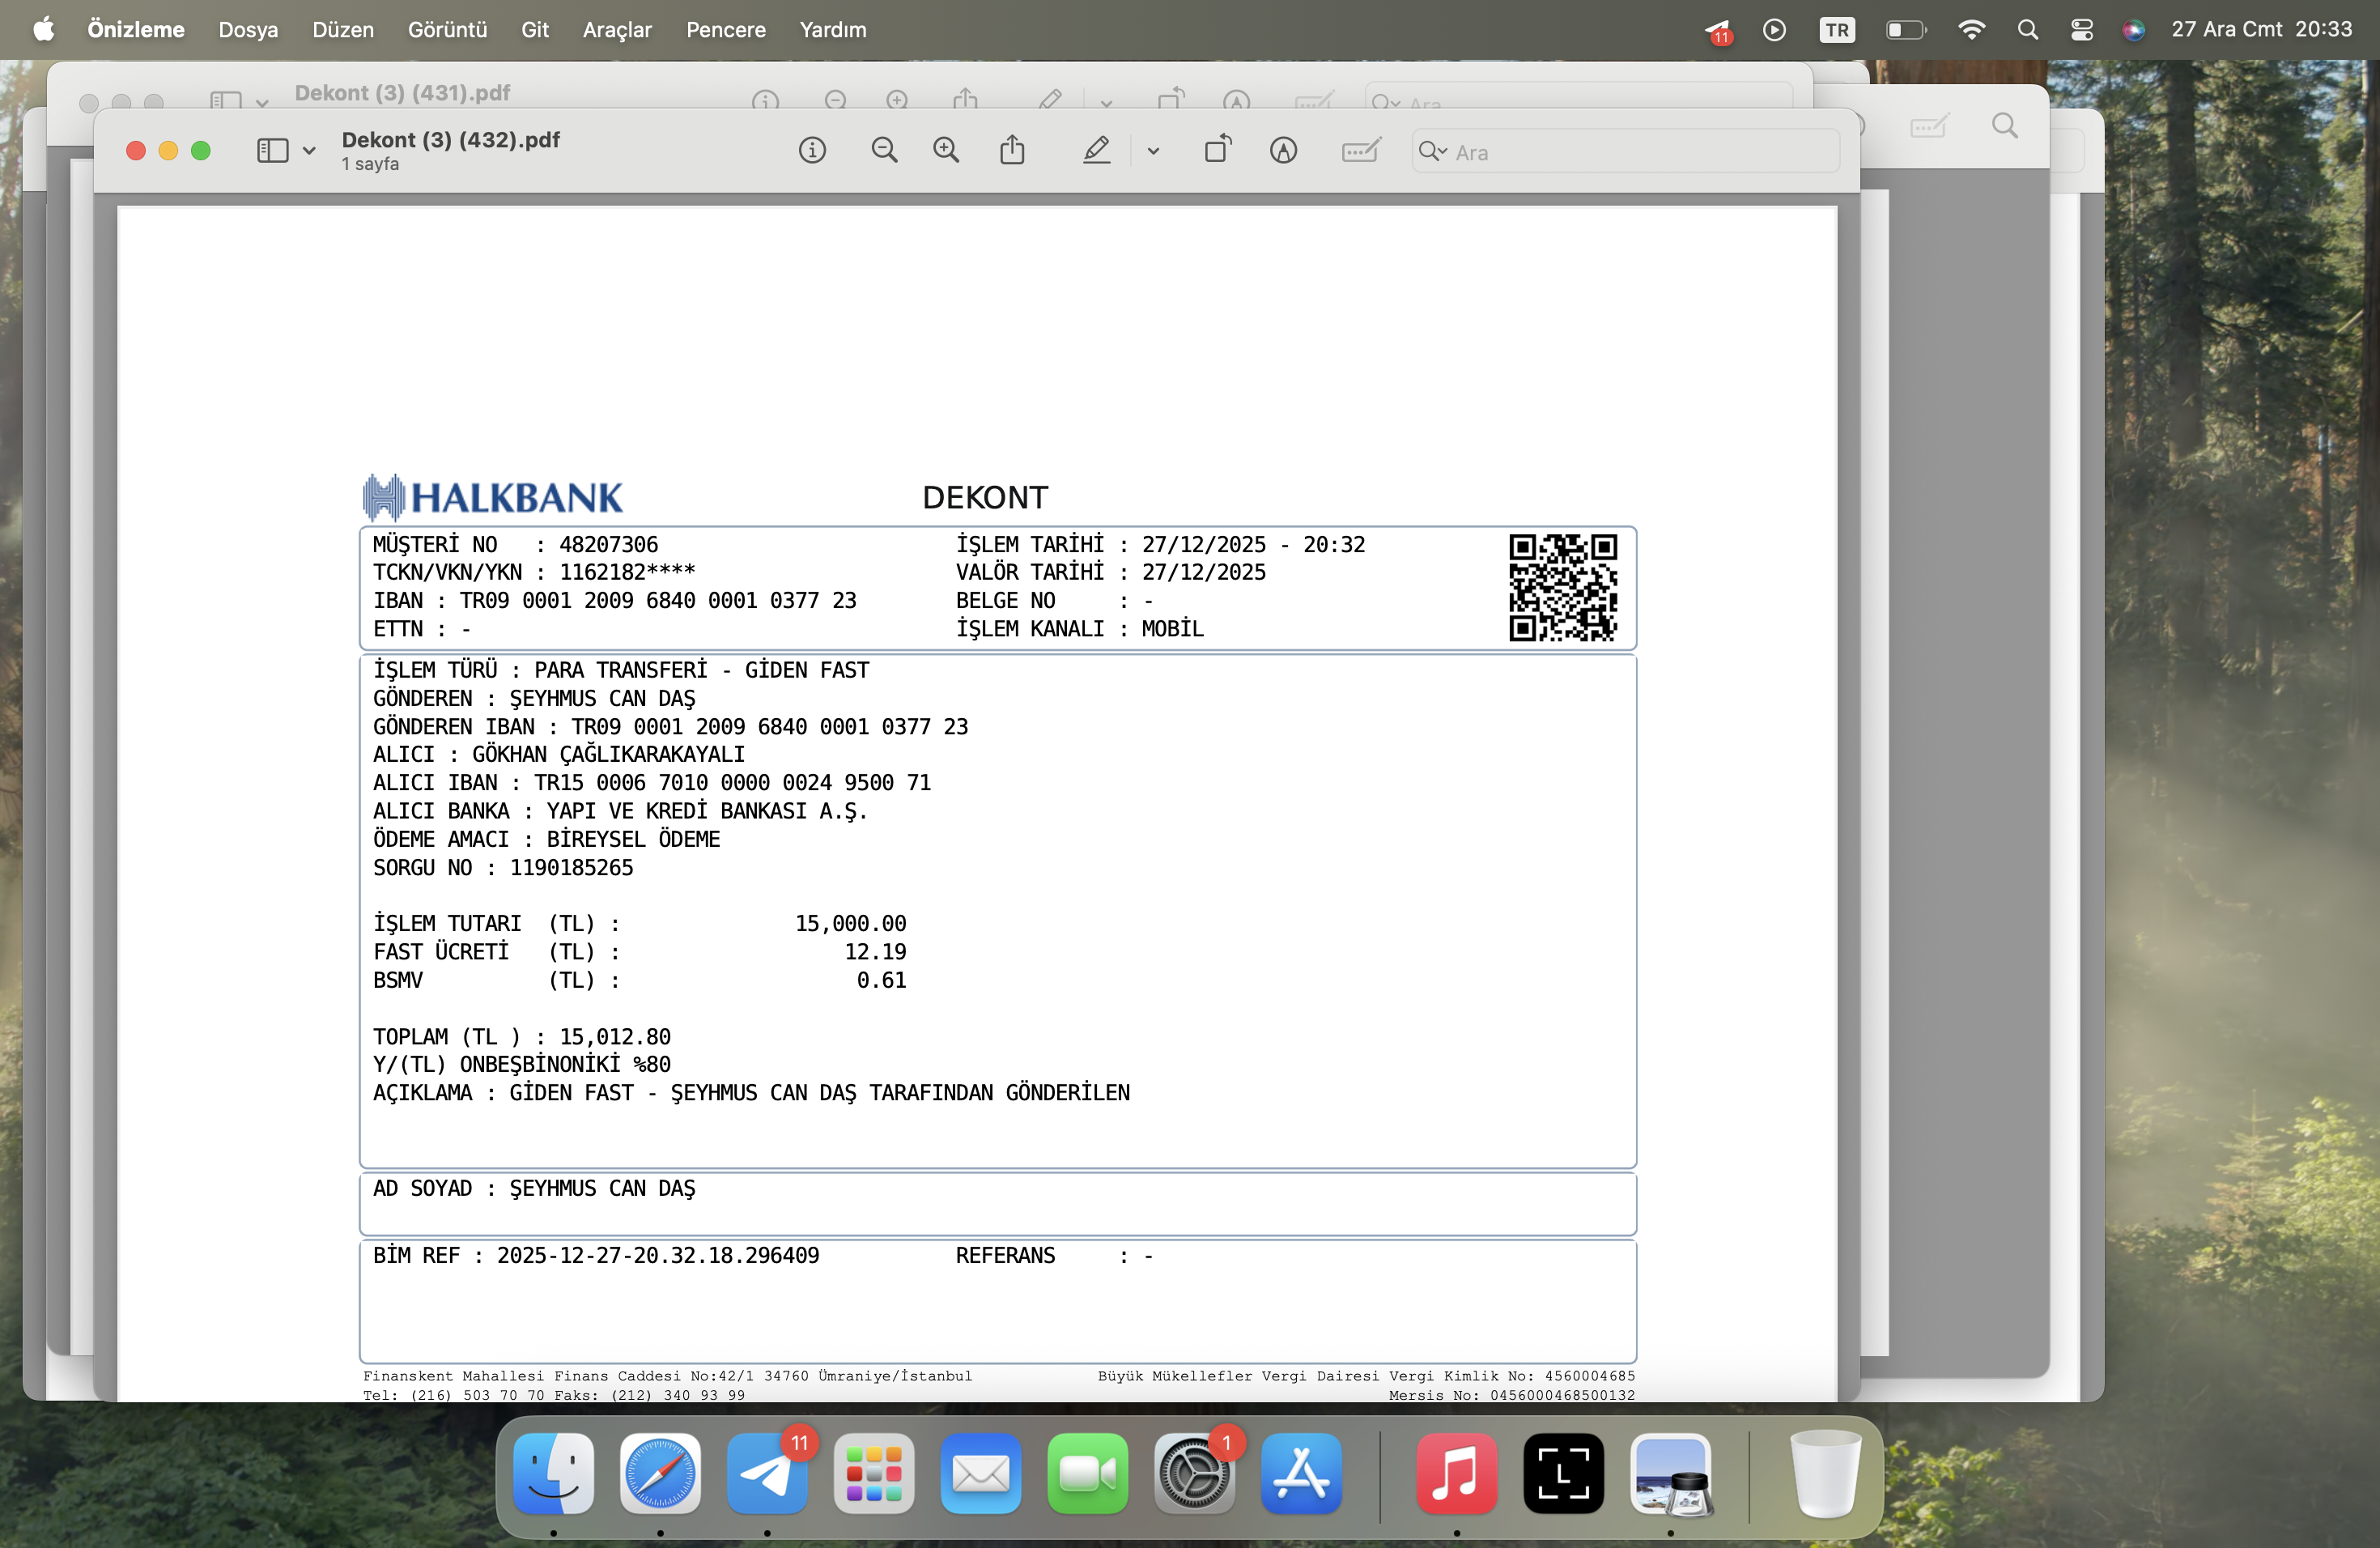Open the Pencere menu
Image resolution: width=2380 pixels, height=1548 pixels.
point(726,30)
